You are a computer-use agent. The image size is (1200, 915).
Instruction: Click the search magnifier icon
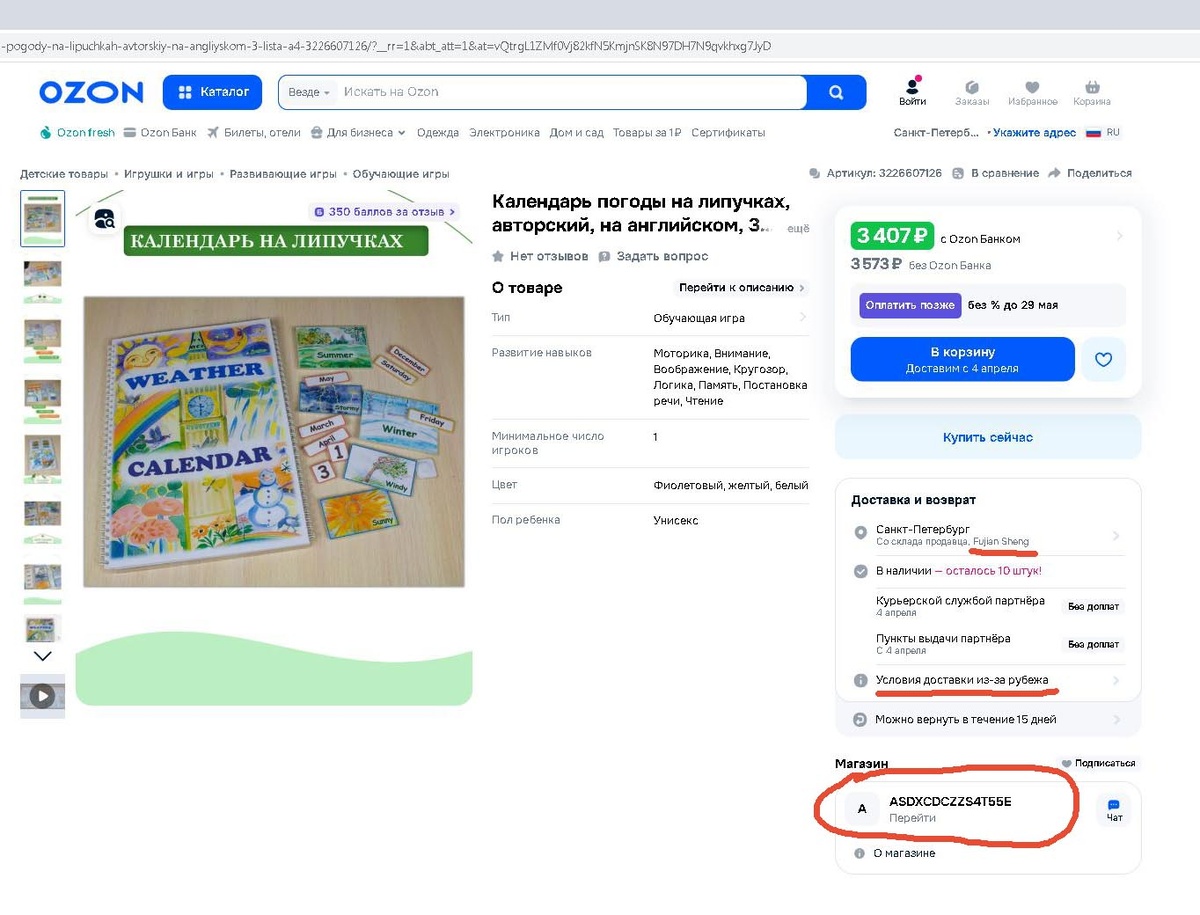click(x=837, y=92)
